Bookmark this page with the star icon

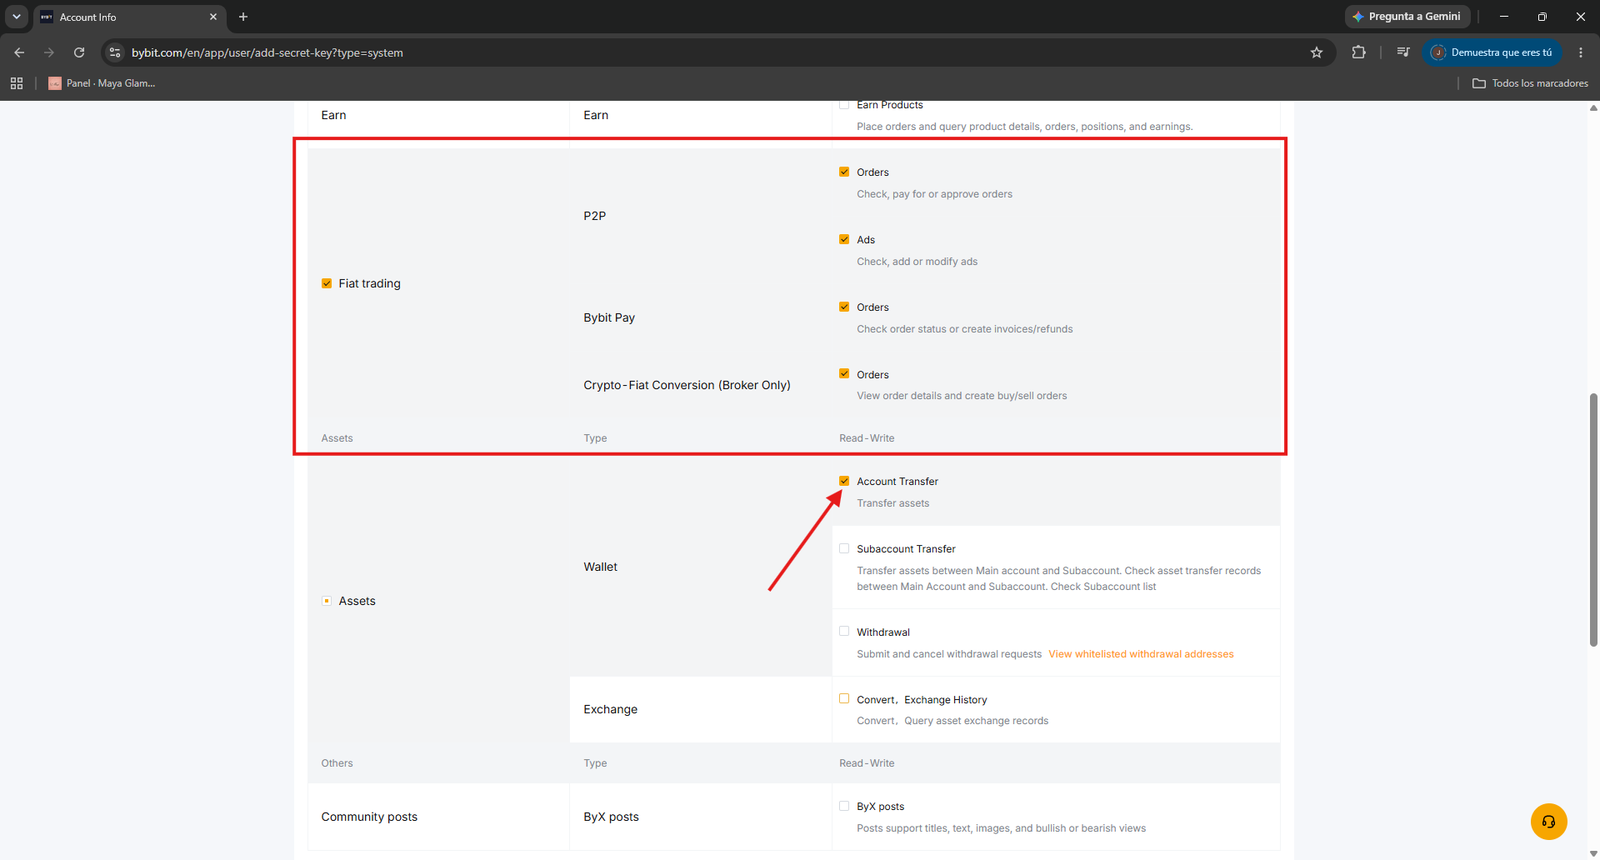1316,53
